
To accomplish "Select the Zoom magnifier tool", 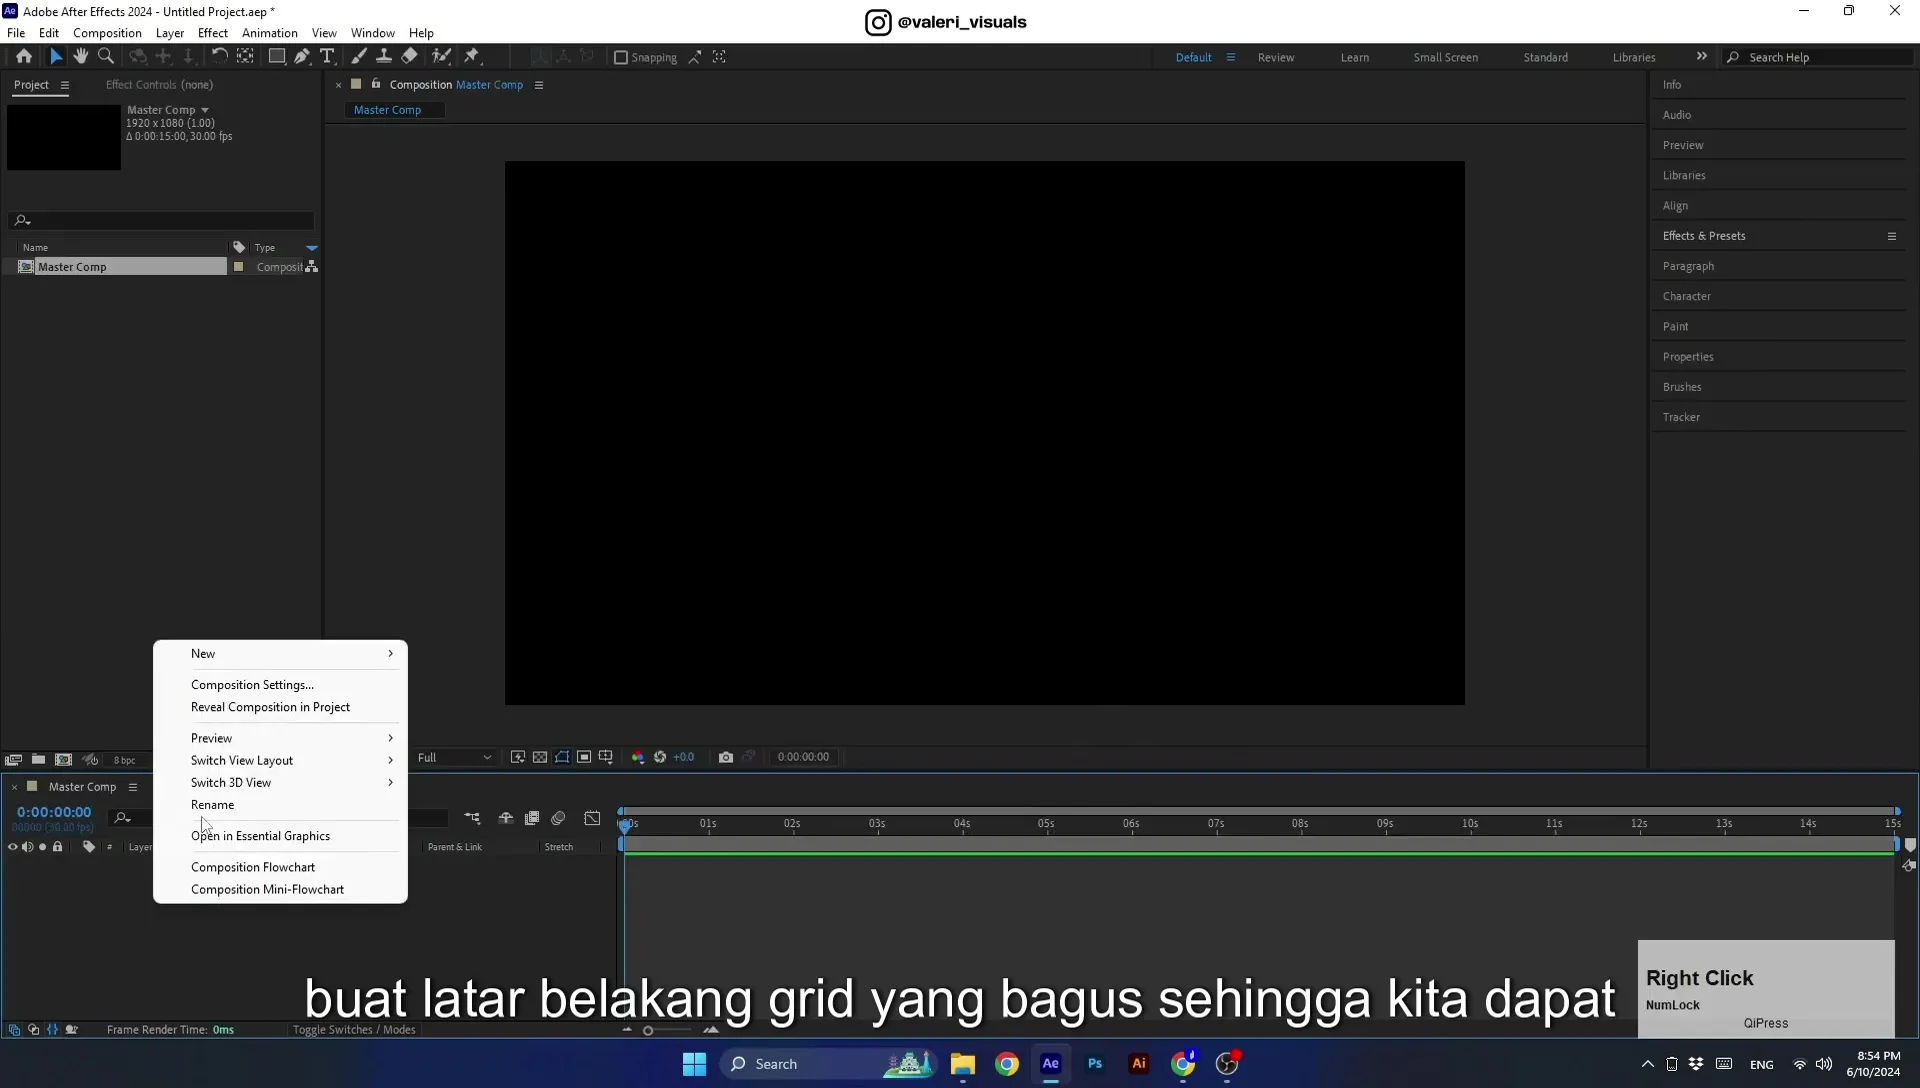I will click(x=106, y=57).
